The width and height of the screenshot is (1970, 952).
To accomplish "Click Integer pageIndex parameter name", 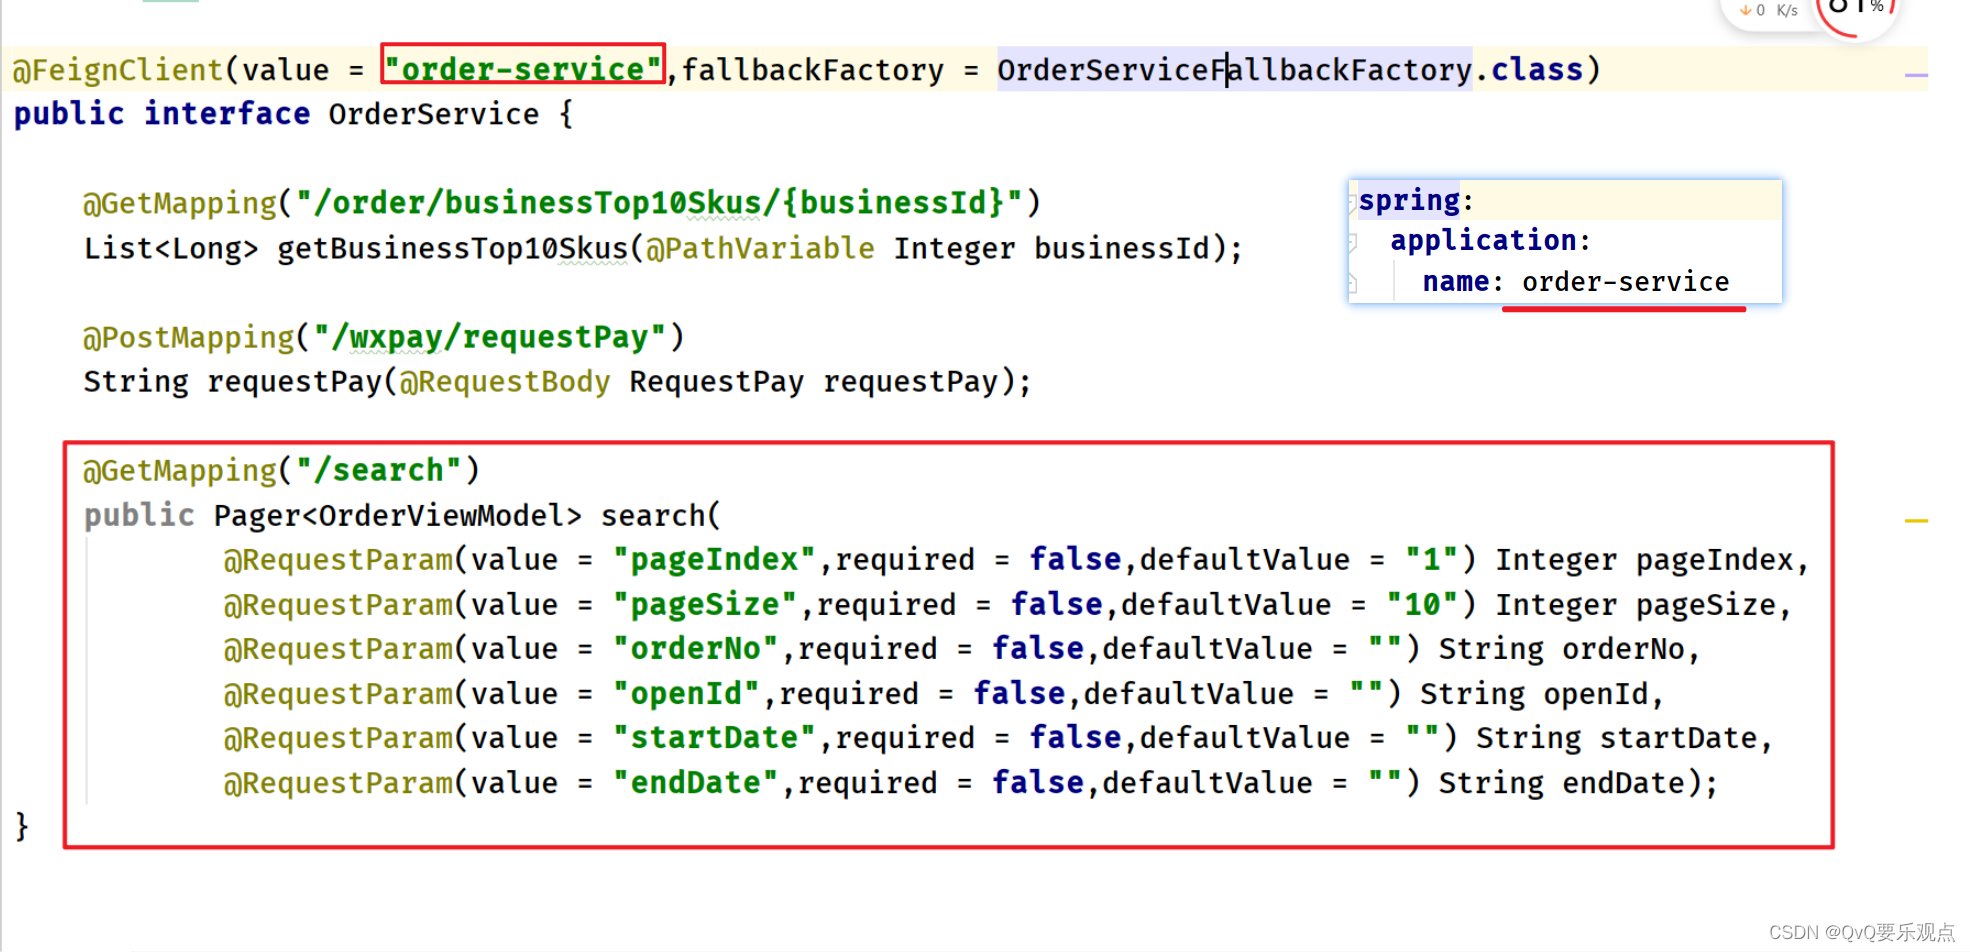I will [x=1714, y=560].
